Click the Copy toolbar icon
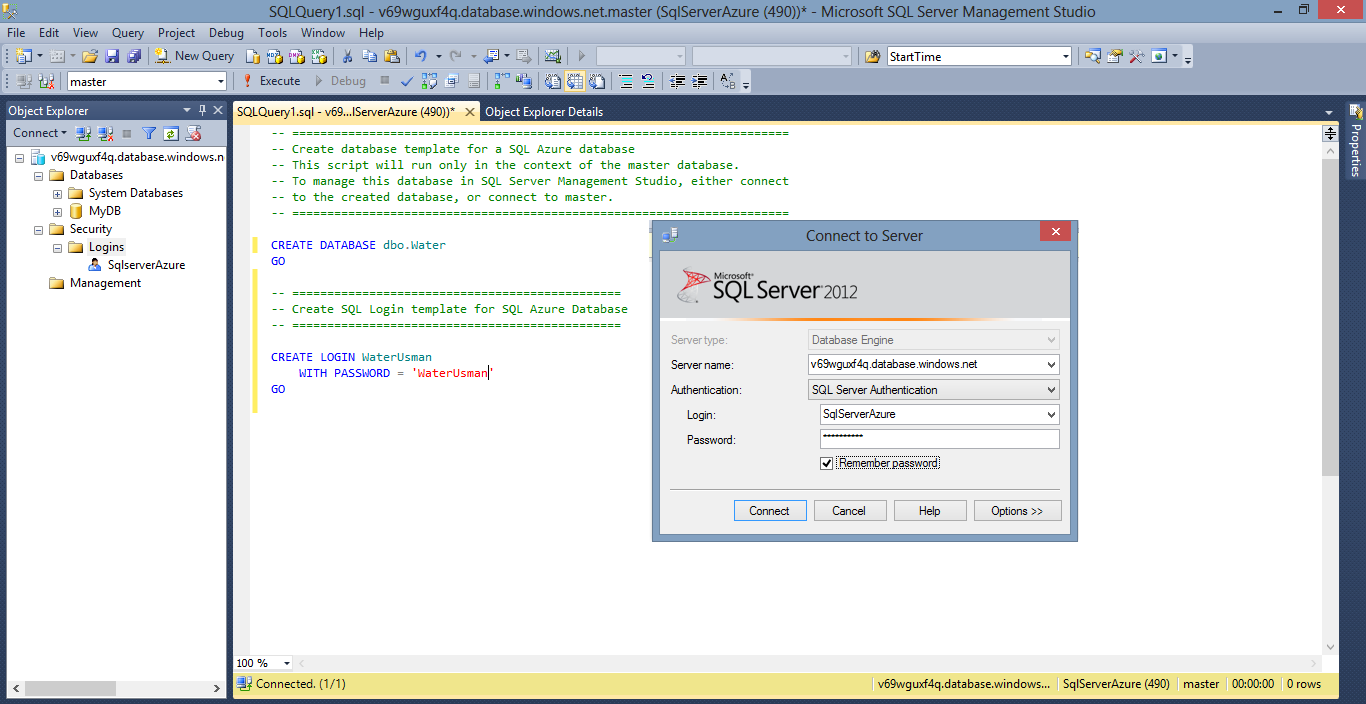The image size is (1366, 704). click(x=369, y=56)
